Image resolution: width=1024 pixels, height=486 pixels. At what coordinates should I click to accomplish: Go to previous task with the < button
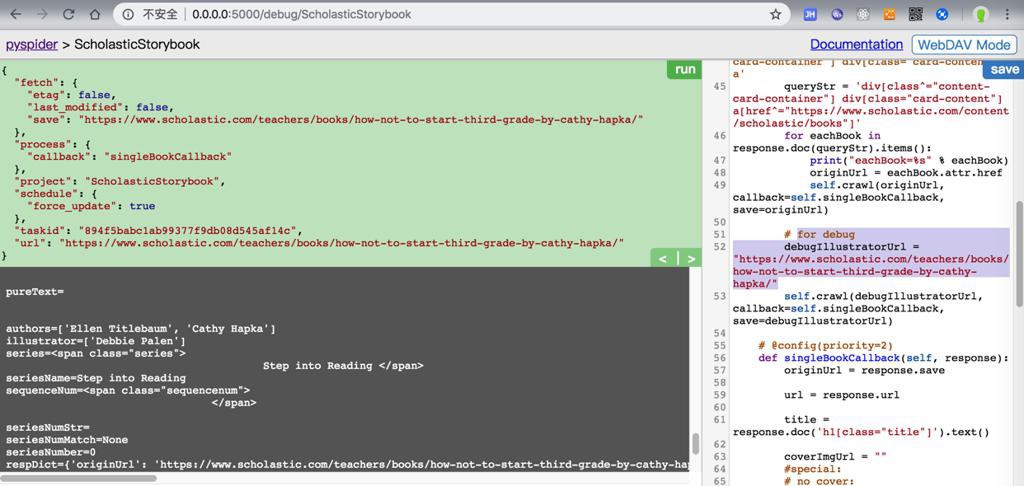(663, 259)
